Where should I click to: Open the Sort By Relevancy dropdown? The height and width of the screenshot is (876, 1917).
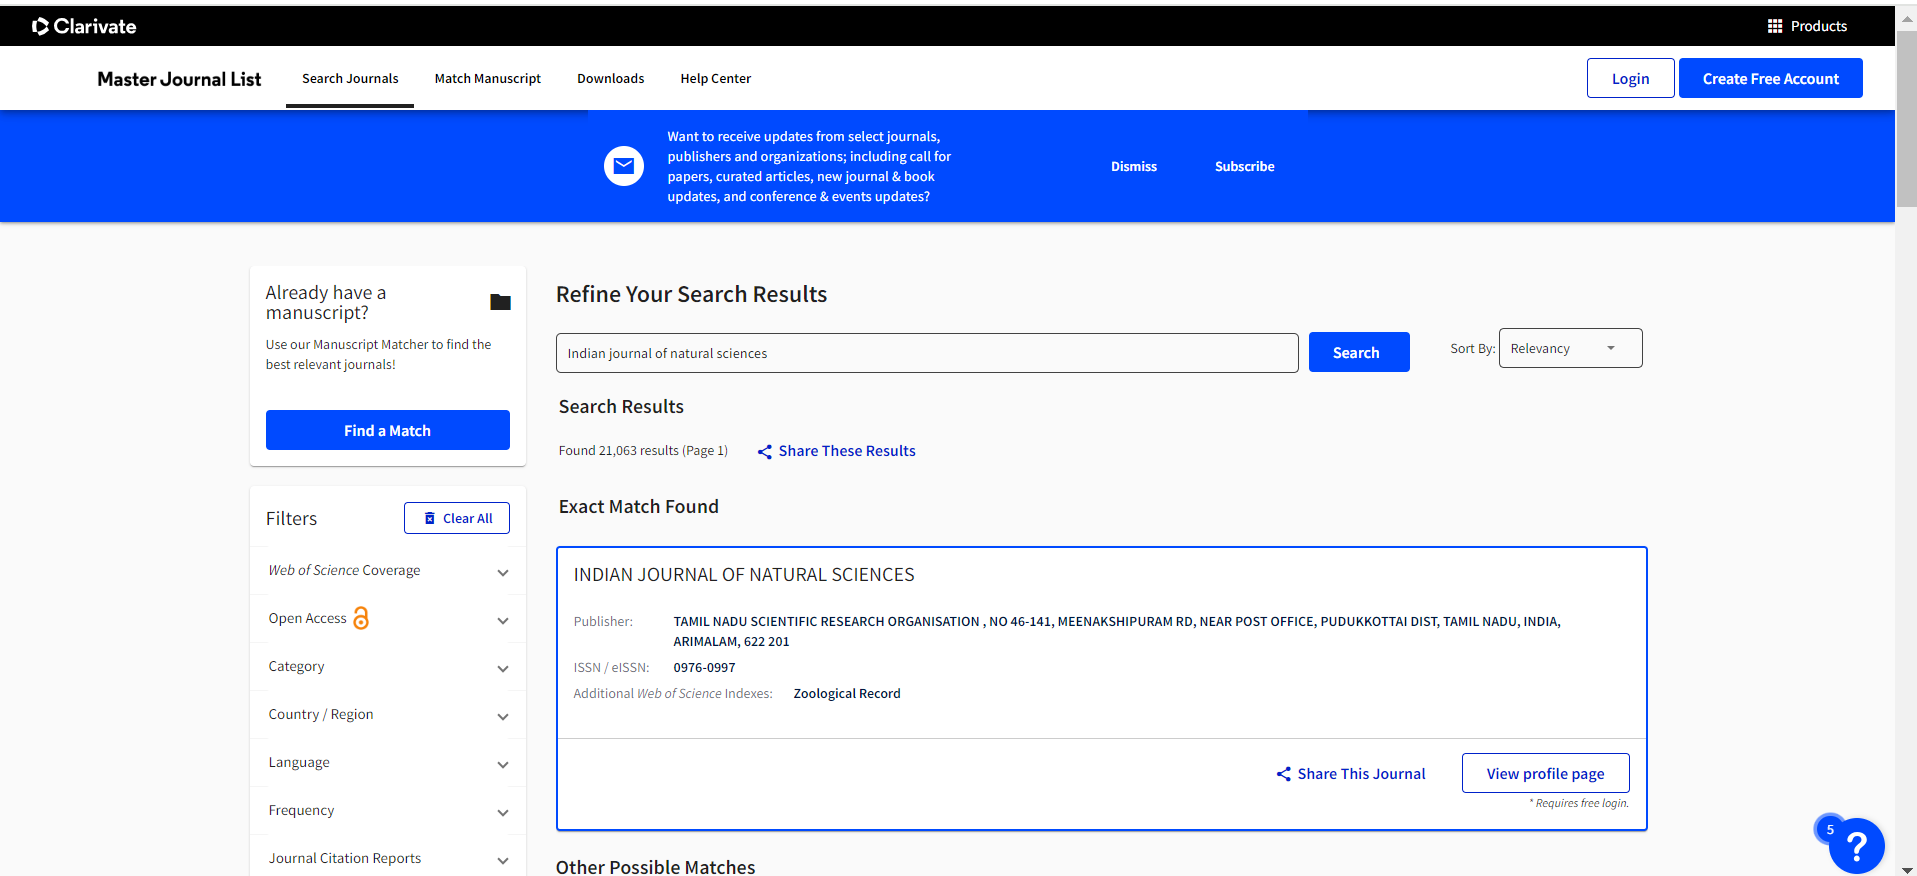[x=1569, y=348]
